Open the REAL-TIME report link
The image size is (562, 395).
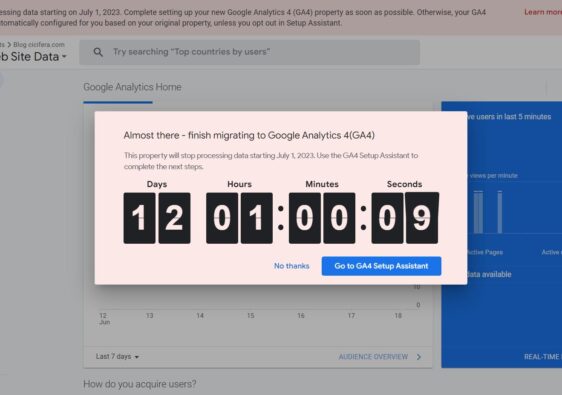tap(543, 357)
